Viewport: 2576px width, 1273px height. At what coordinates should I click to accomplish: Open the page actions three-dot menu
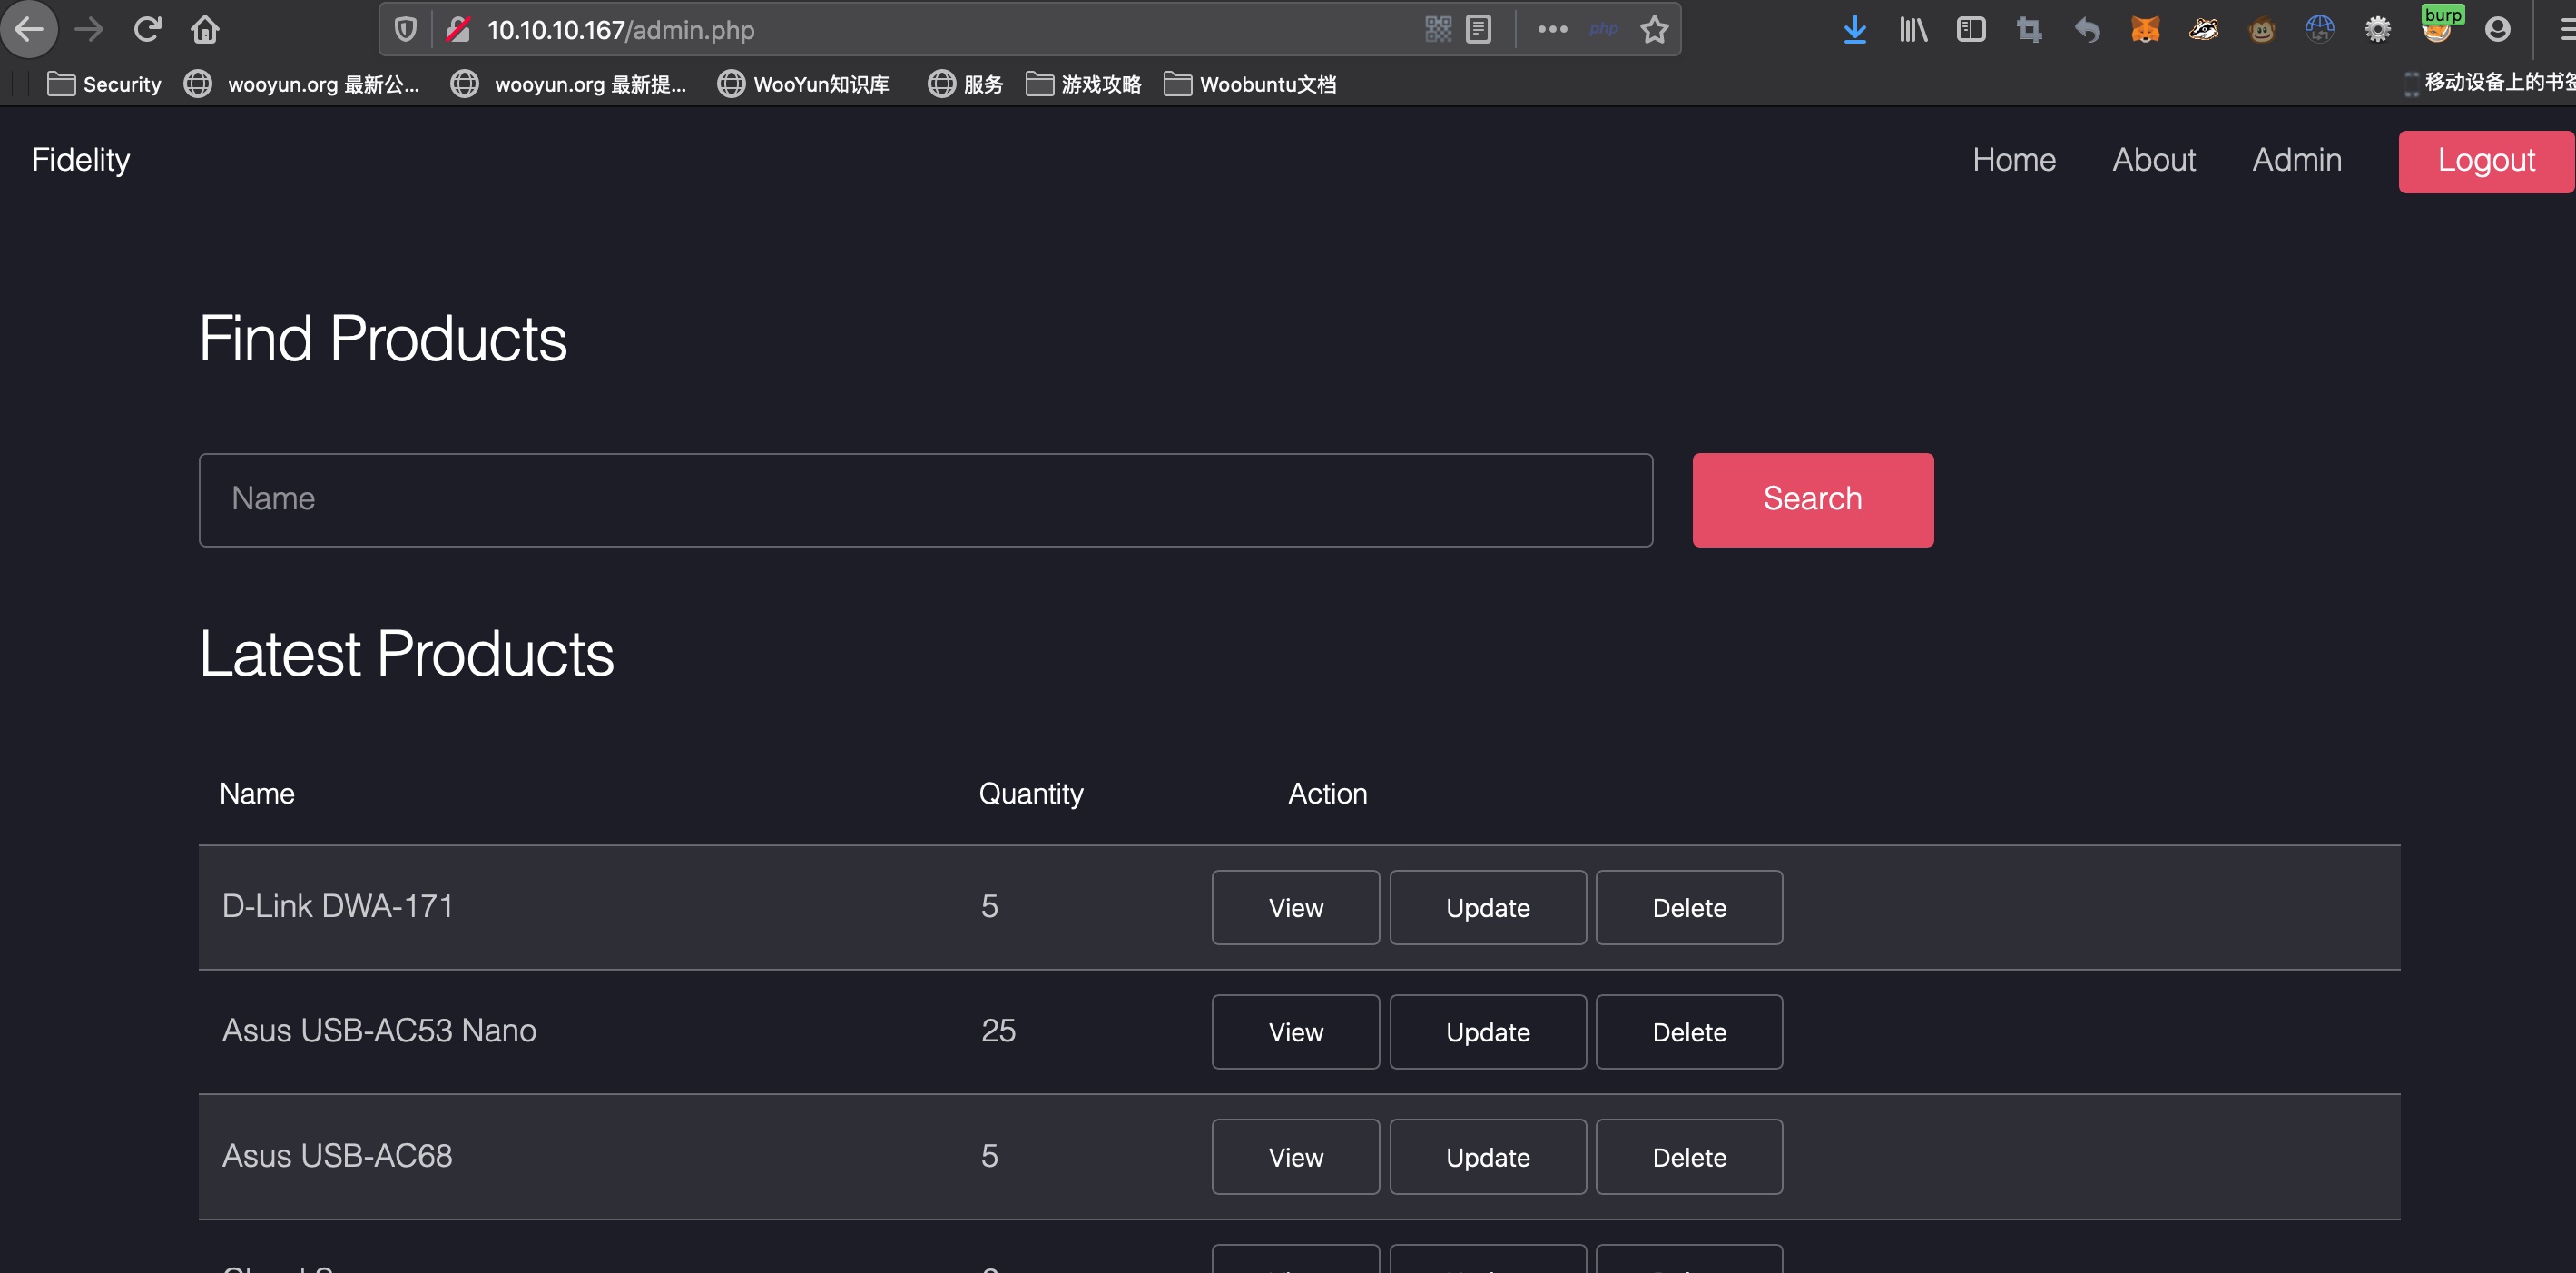pos(1552,30)
